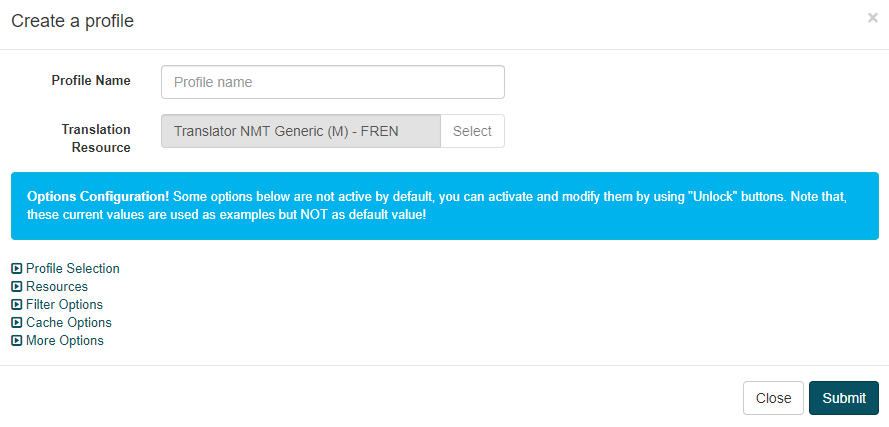889x427 pixels.
Task: Submit the new profile
Action: tap(844, 398)
